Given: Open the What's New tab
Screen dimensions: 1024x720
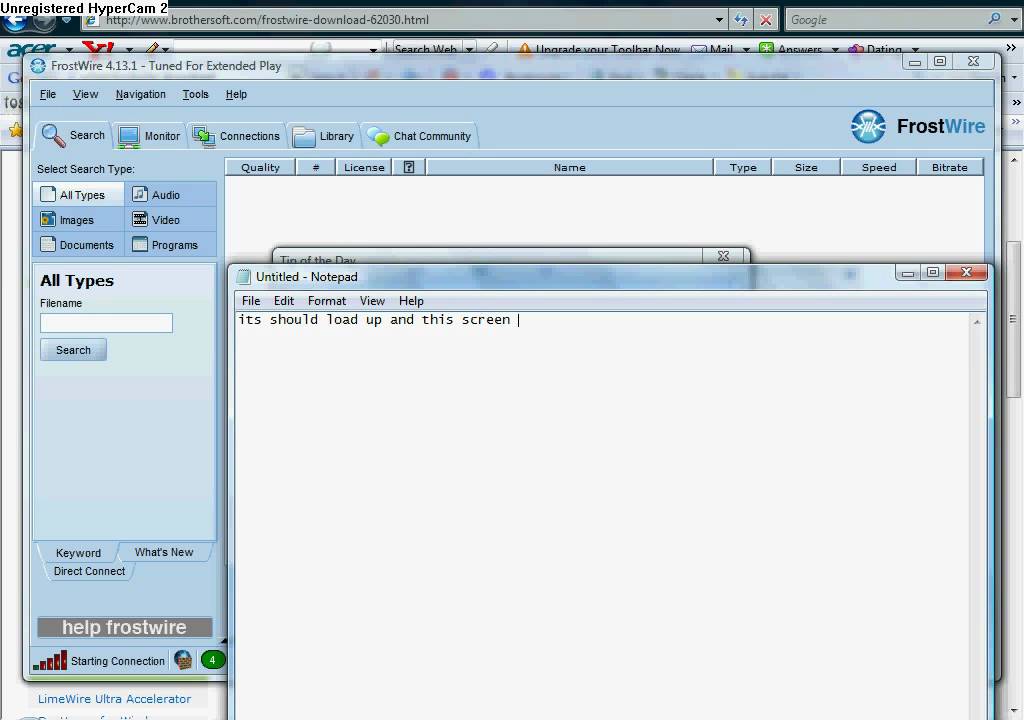Looking at the screenshot, I should pos(164,552).
